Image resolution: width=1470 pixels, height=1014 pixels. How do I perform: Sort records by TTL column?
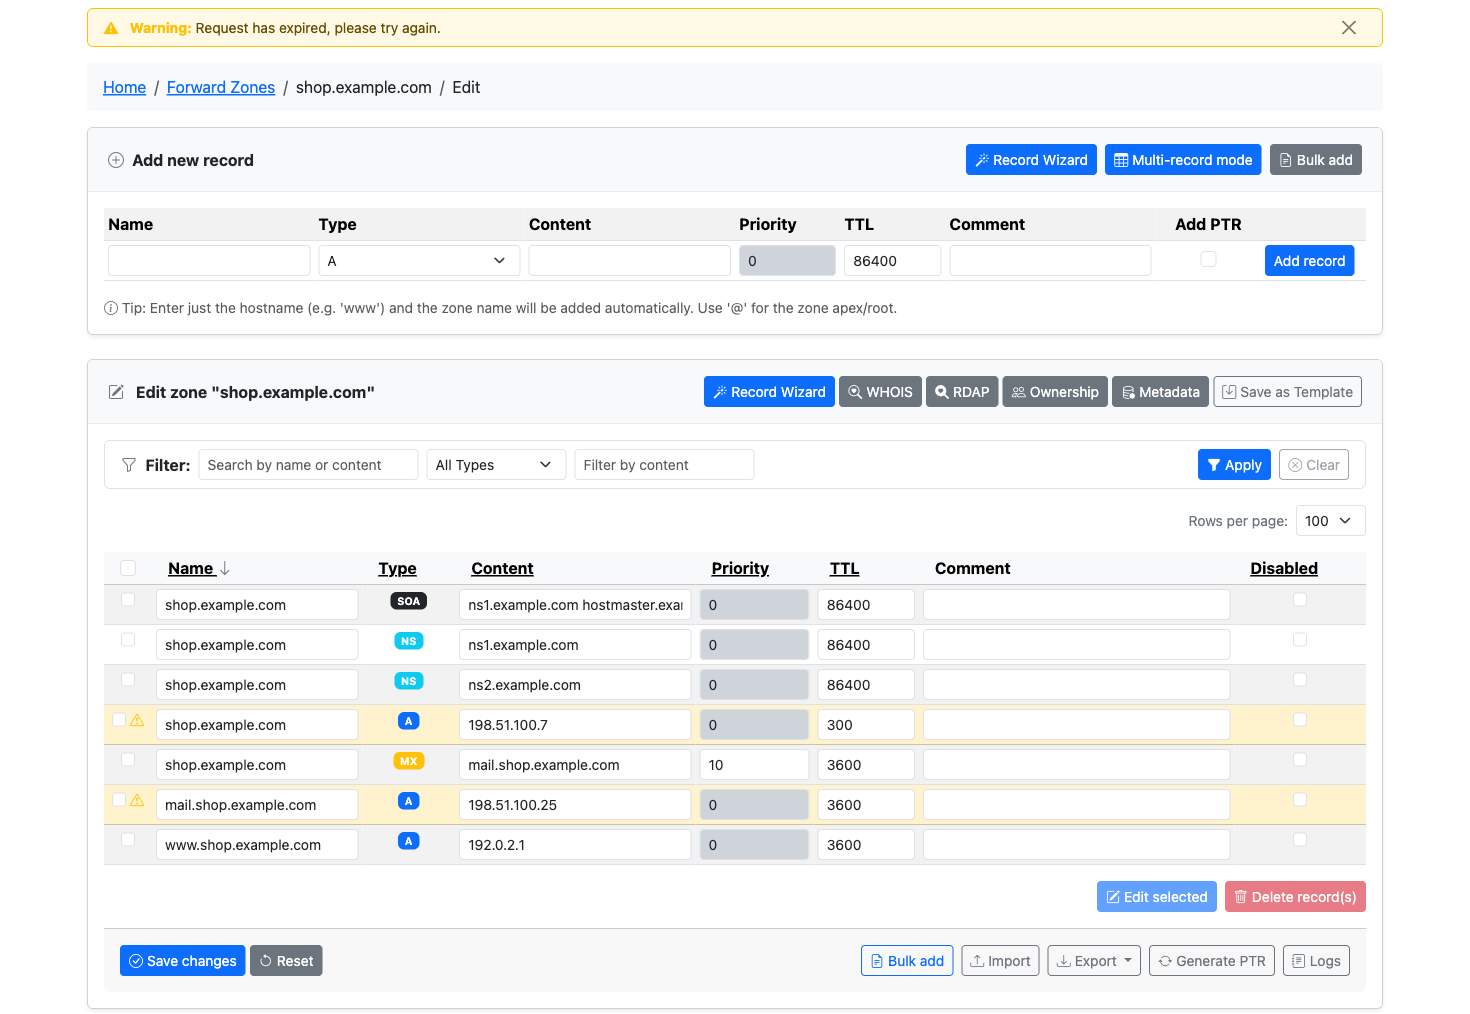[844, 568]
